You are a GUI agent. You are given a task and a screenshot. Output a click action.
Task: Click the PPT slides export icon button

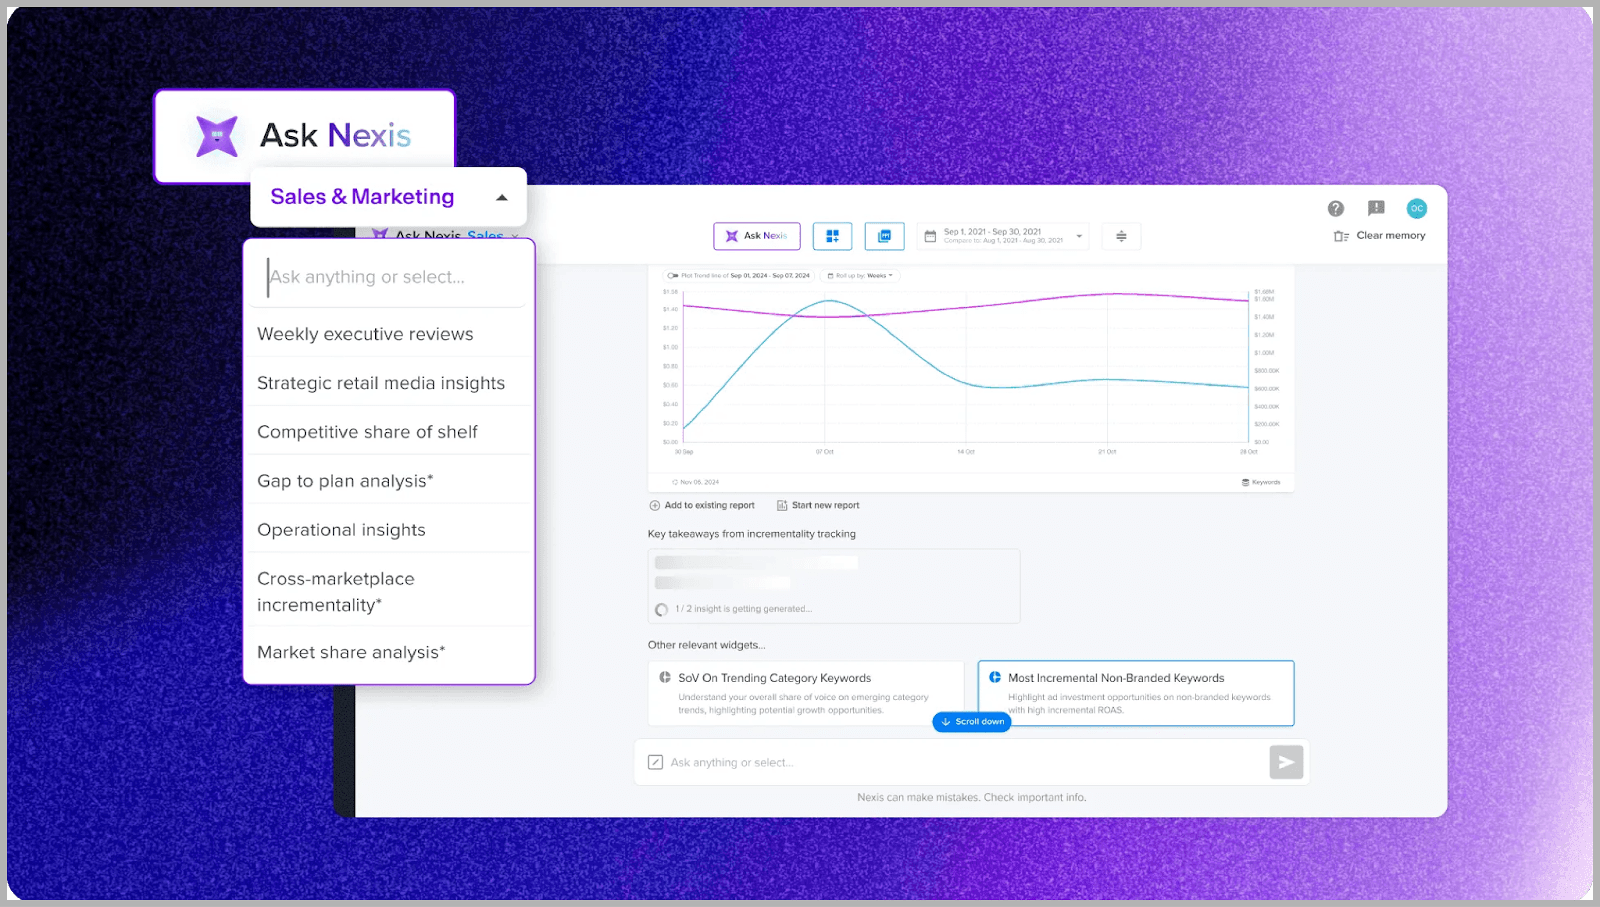[x=884, y=236]
